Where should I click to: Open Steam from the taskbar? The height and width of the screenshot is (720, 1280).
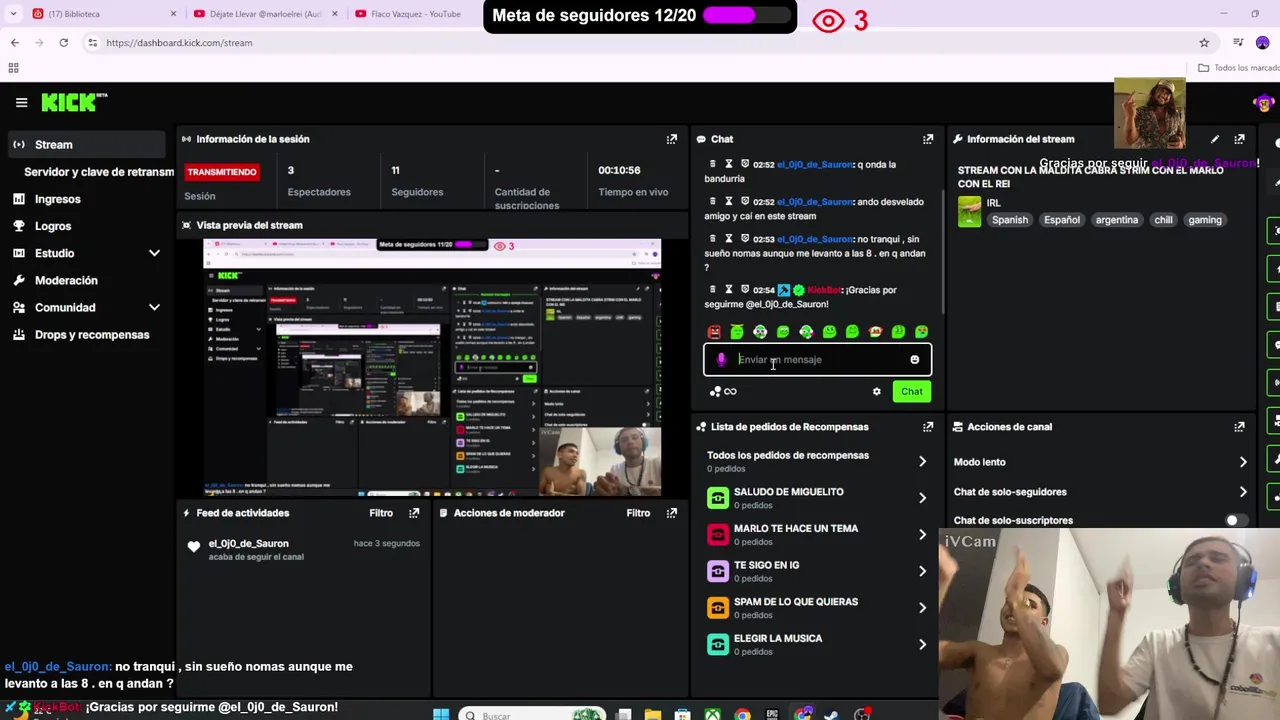click(831, 714)
